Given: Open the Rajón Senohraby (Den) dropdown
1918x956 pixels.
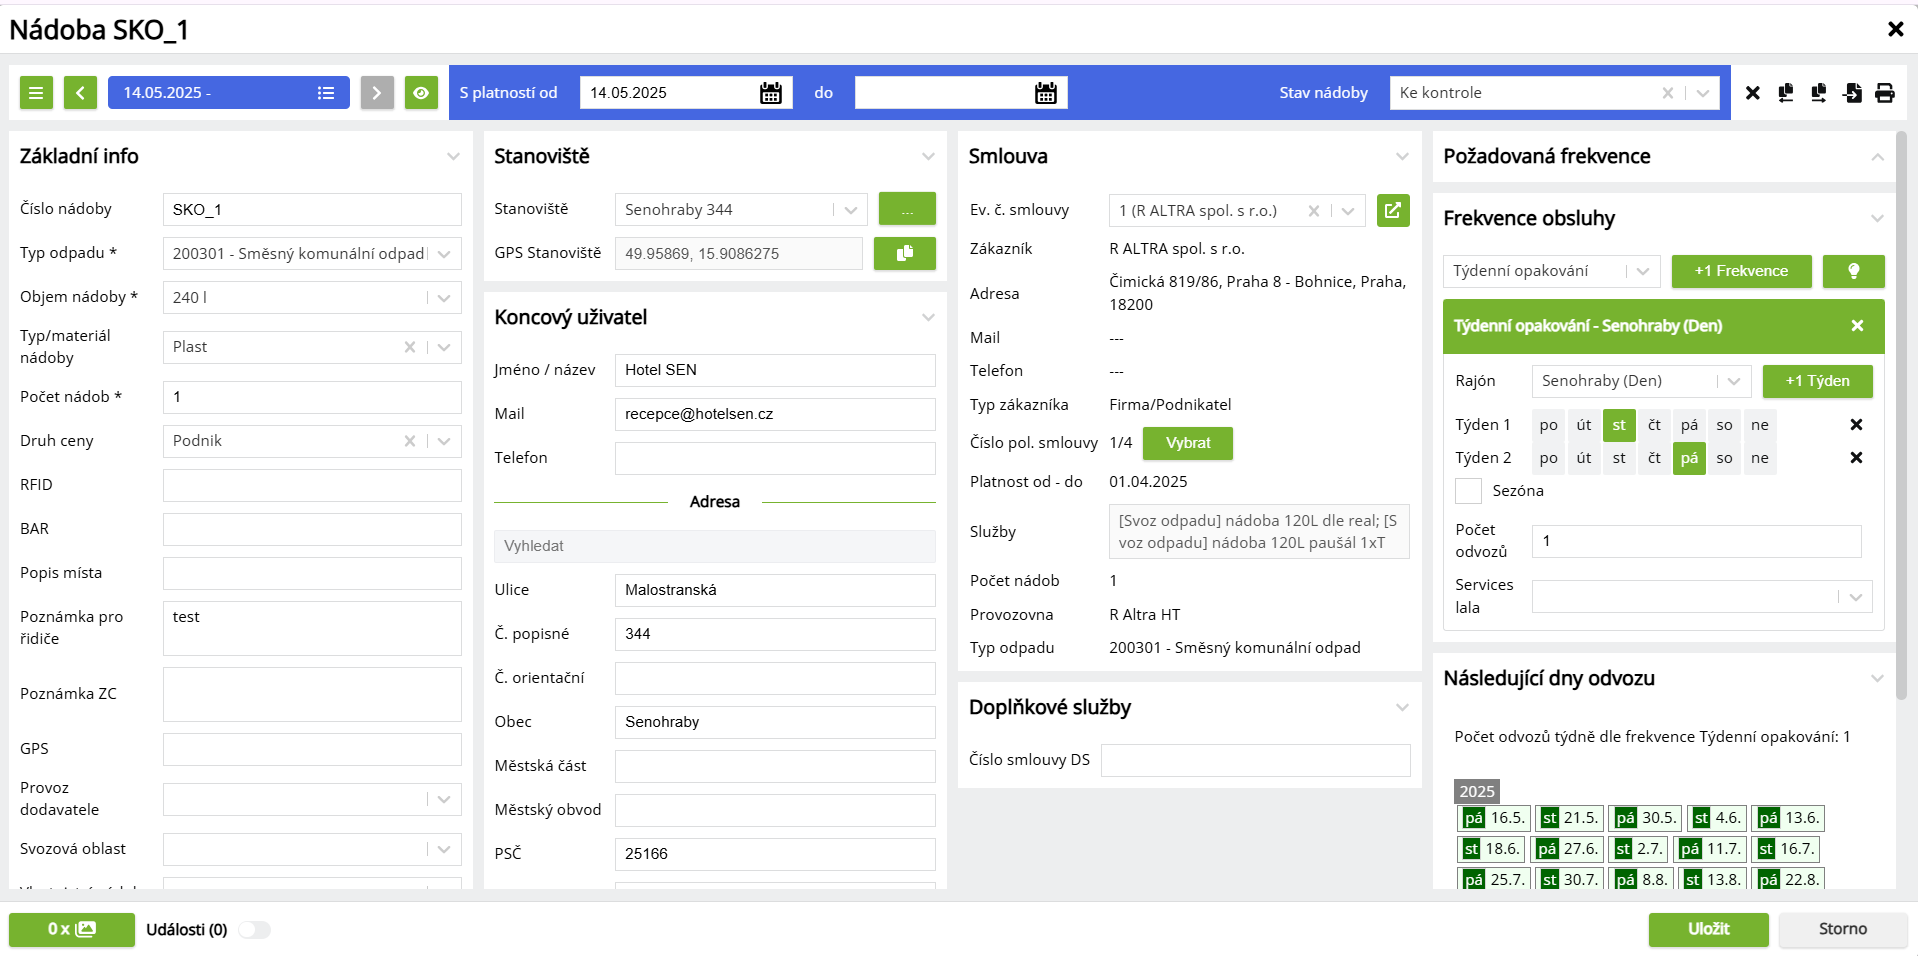Looking at the screenshot, I should (x=1733, y=381).
